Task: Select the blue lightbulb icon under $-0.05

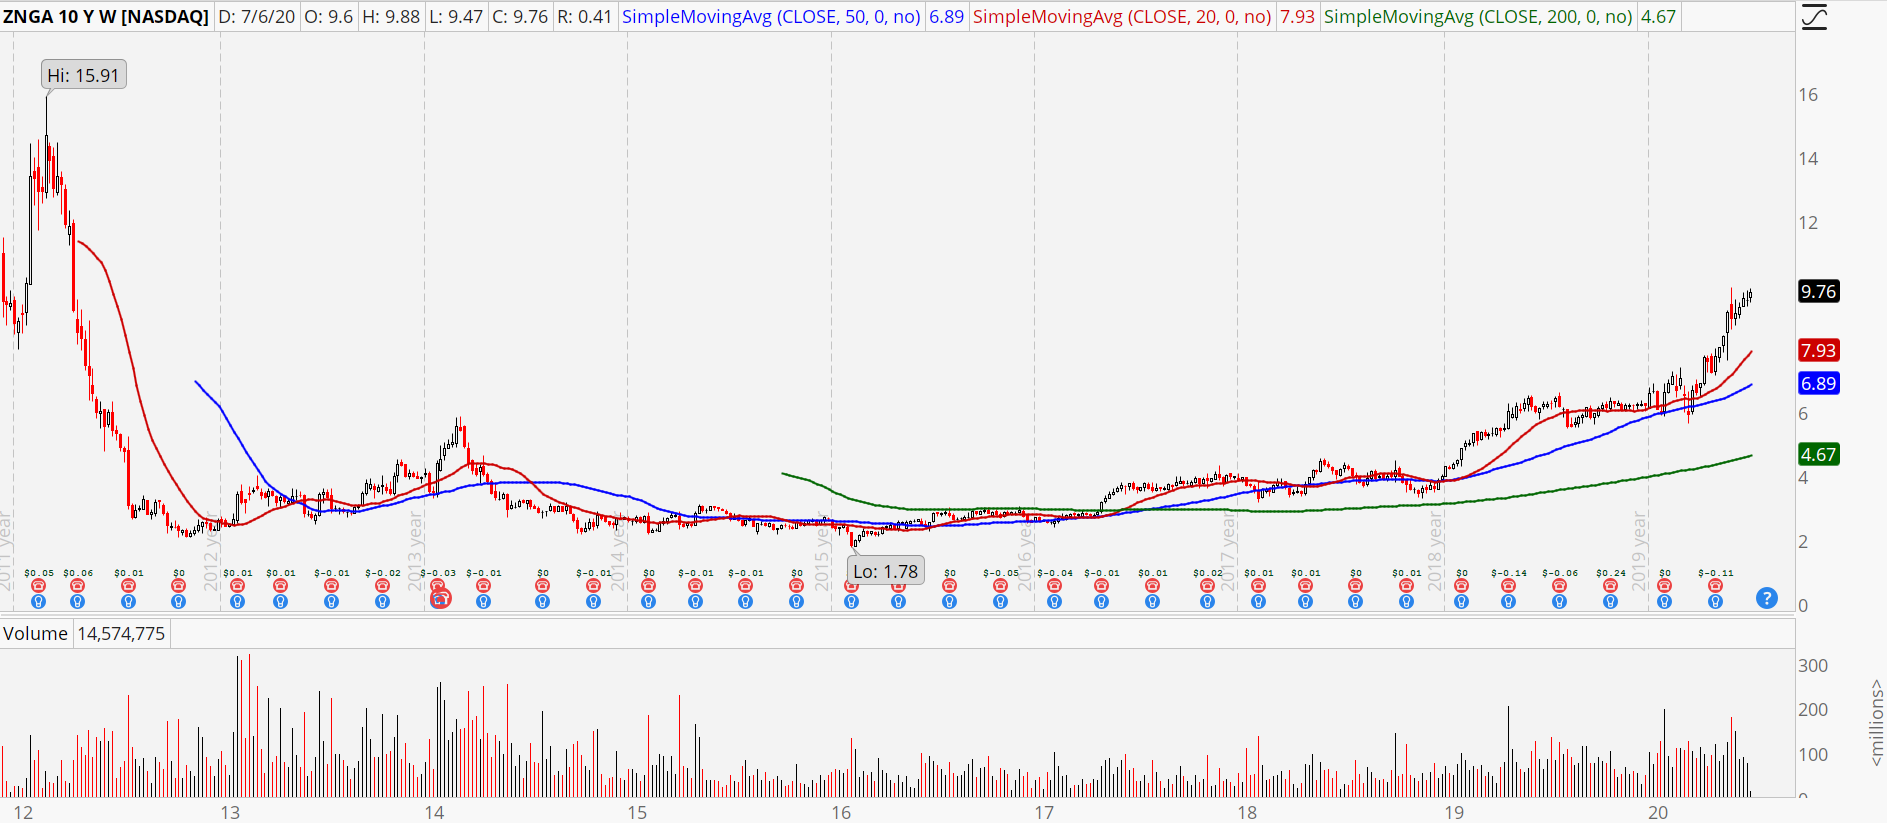Action: pos(1000,601)
